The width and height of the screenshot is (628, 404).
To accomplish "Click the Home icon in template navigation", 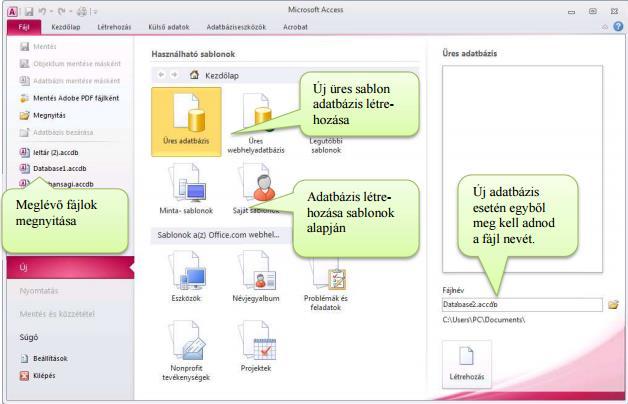I will pos(194,75).
